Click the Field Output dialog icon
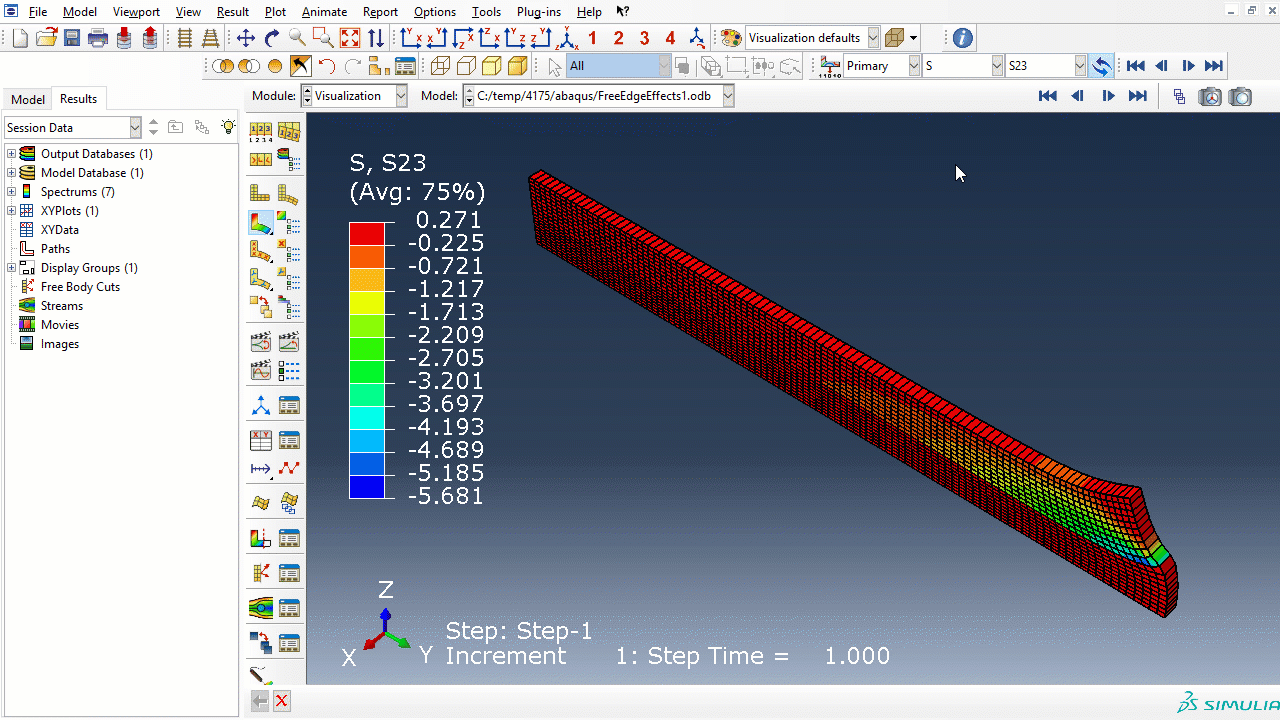This screenshot has width=1280, height=720. [x=830, y=66]
